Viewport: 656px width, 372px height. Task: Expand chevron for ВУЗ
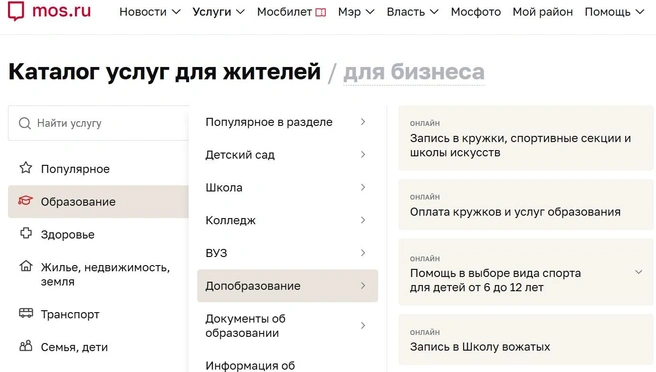coord(363,253)
